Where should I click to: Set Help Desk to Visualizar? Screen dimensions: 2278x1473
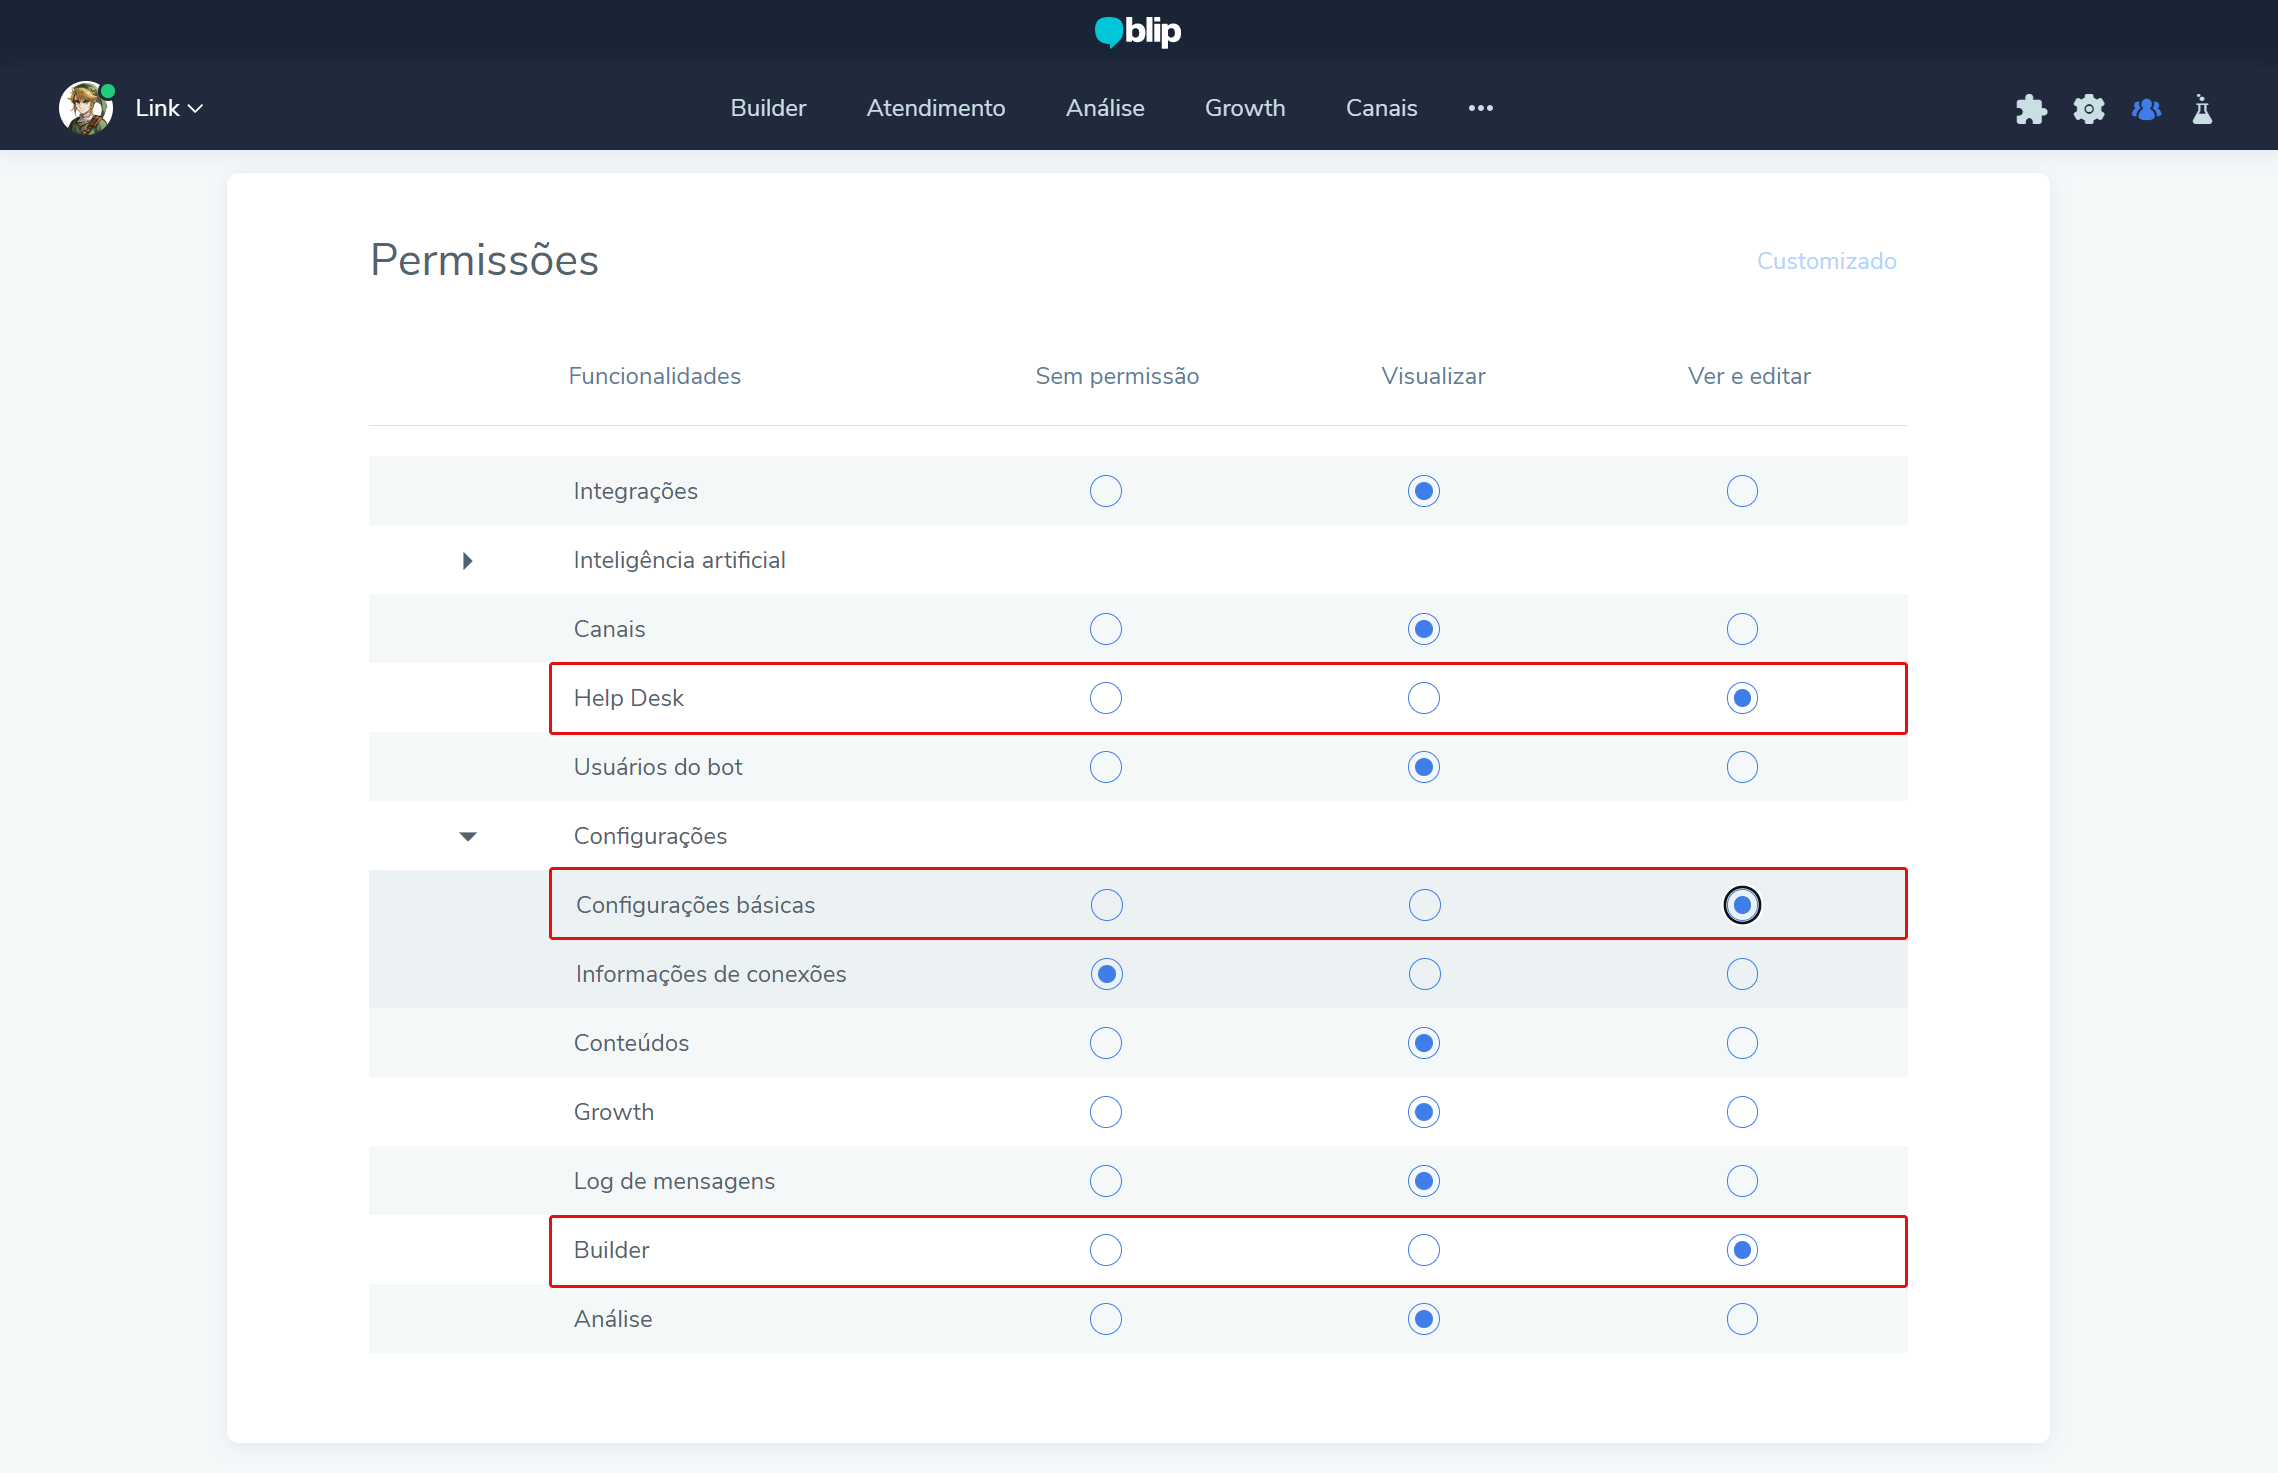tap(1423, 698)
